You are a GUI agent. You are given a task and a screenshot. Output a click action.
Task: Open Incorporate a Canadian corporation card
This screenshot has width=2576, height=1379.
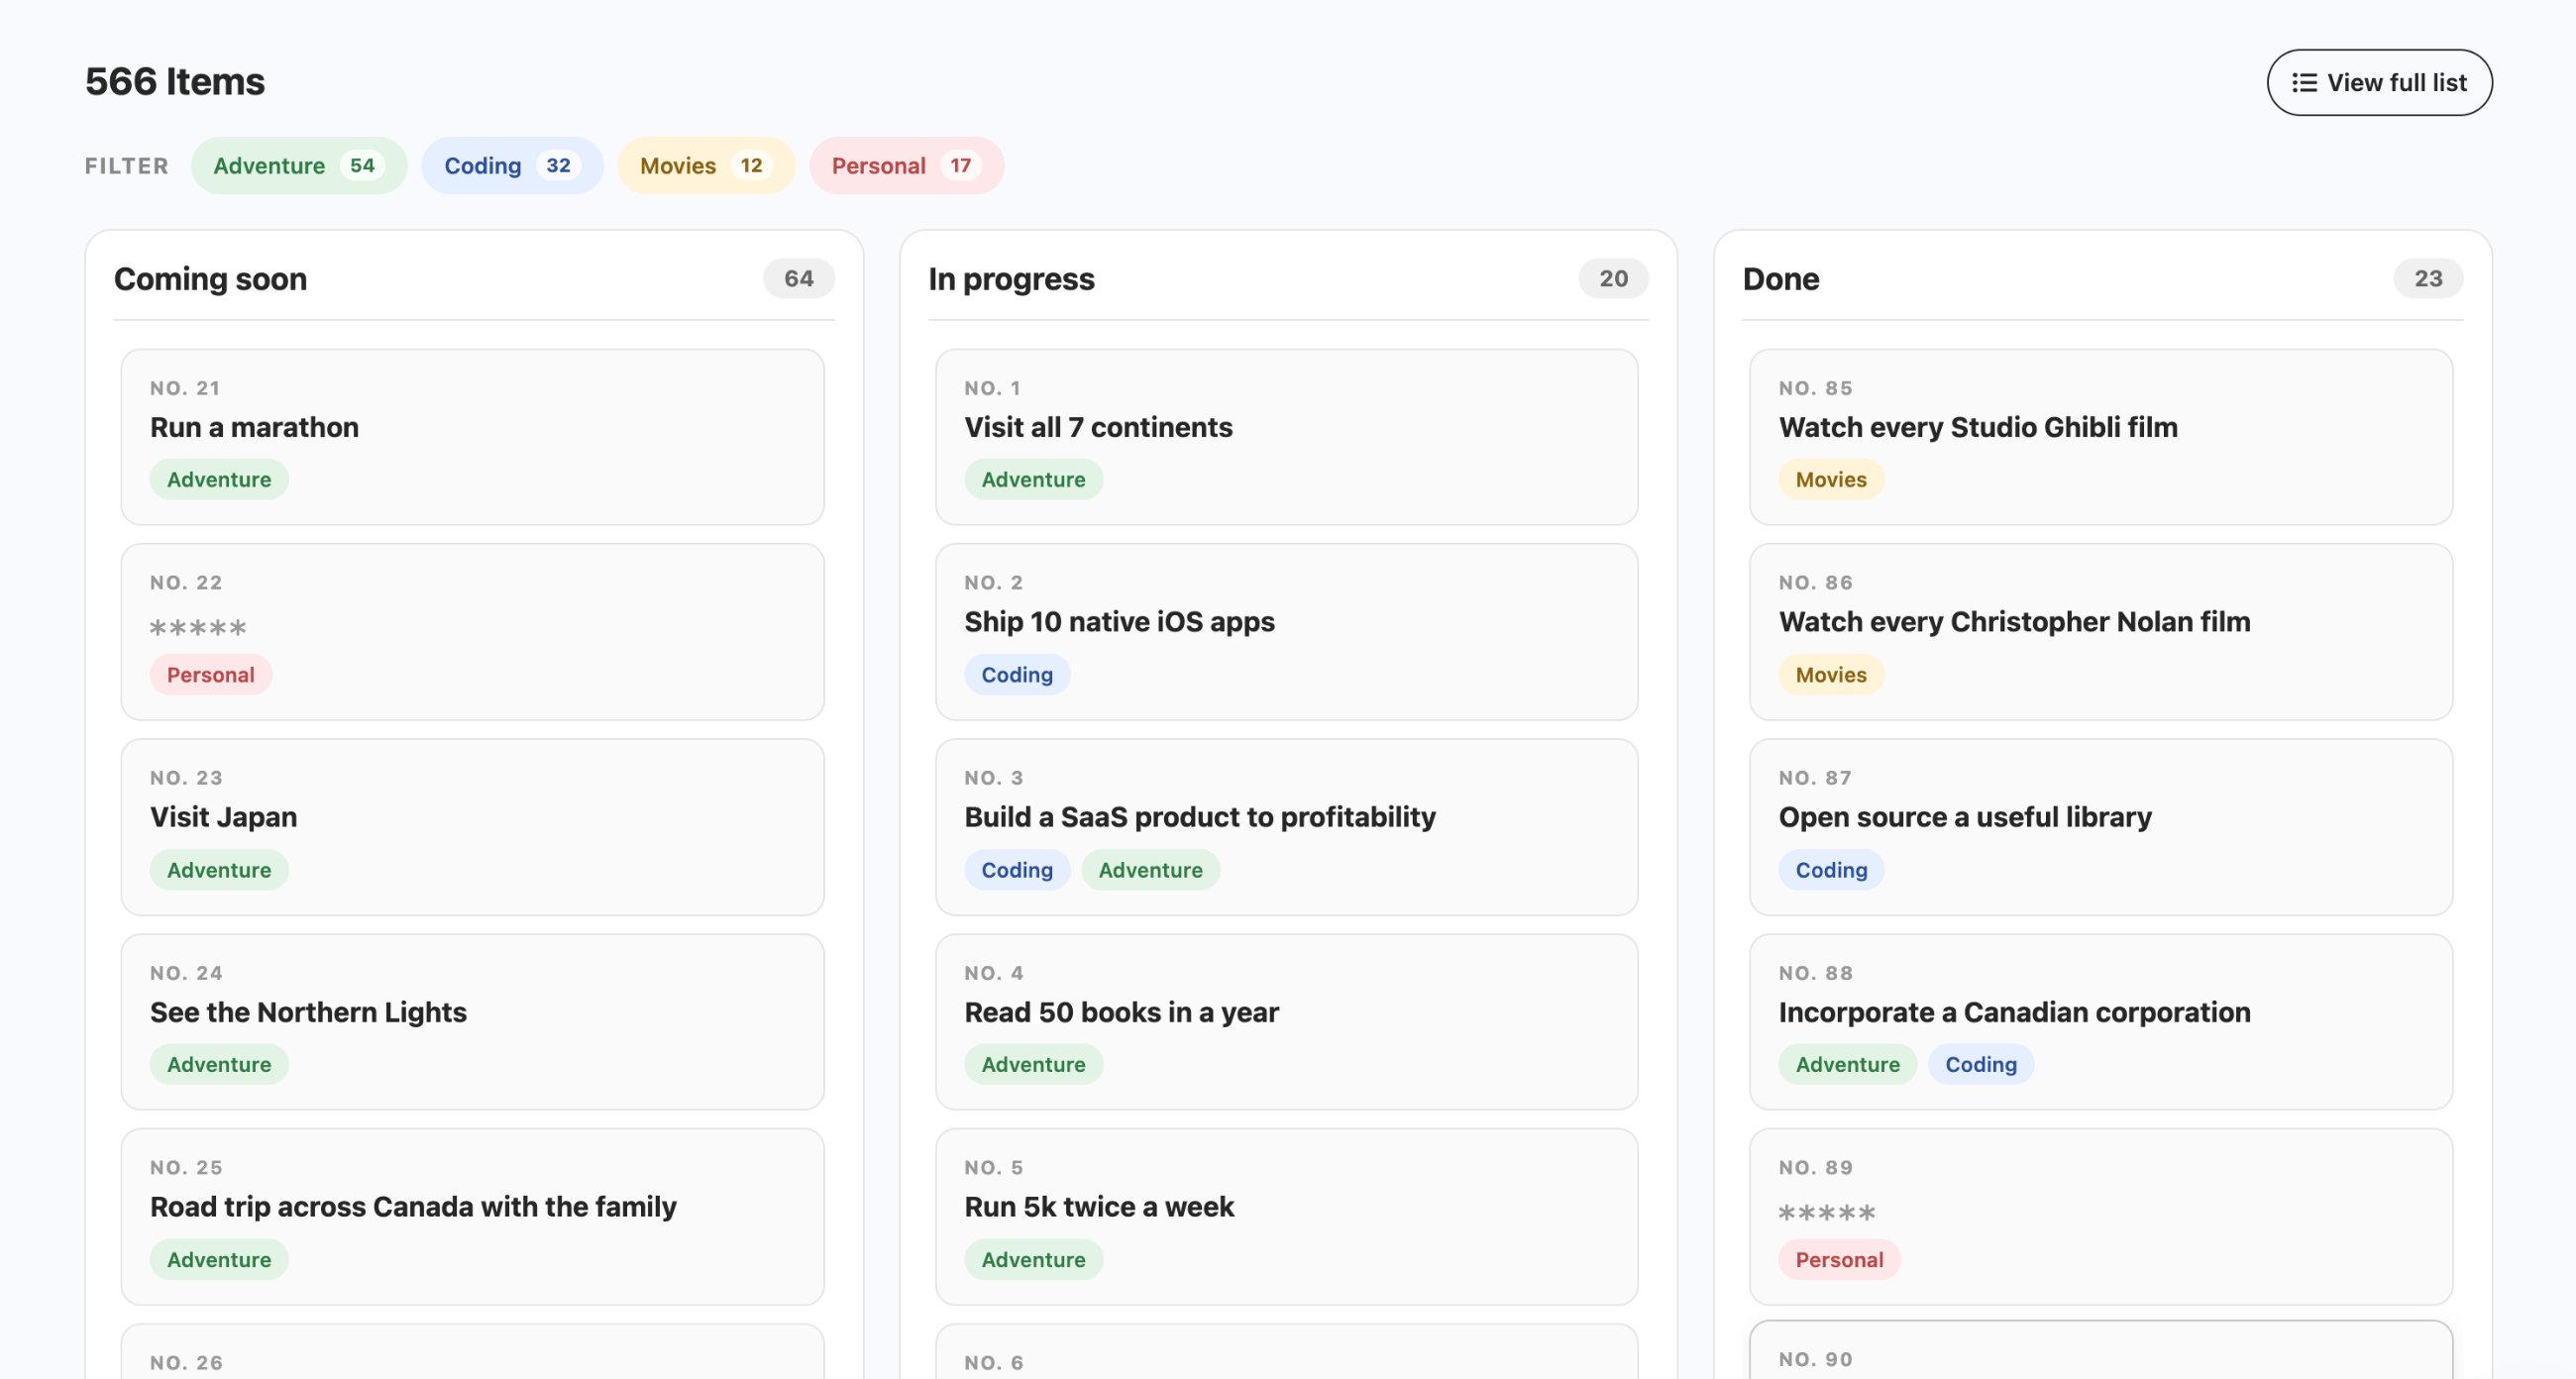2101,1021
